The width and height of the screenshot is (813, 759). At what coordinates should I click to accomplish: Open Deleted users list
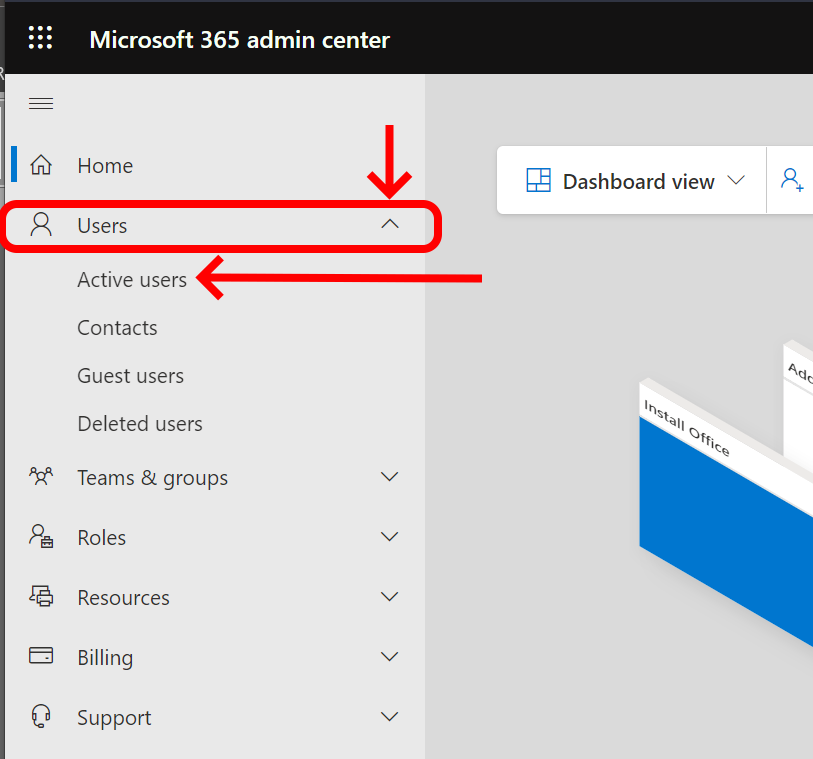(140, 424)
